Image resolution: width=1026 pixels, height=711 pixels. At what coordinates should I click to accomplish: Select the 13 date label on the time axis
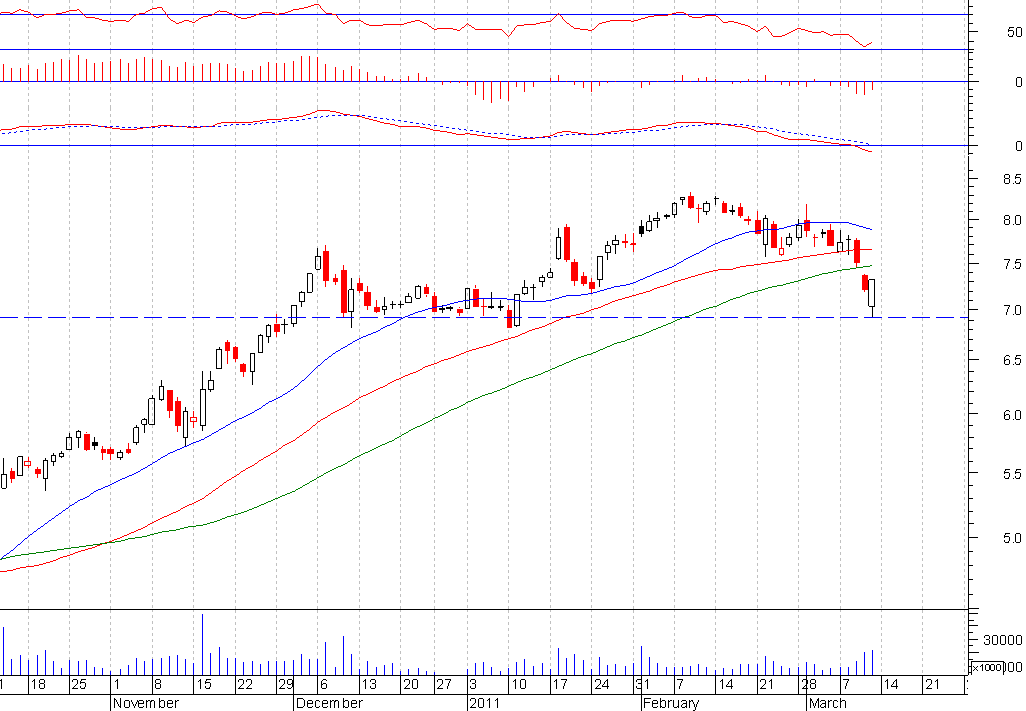coord(369,685)
